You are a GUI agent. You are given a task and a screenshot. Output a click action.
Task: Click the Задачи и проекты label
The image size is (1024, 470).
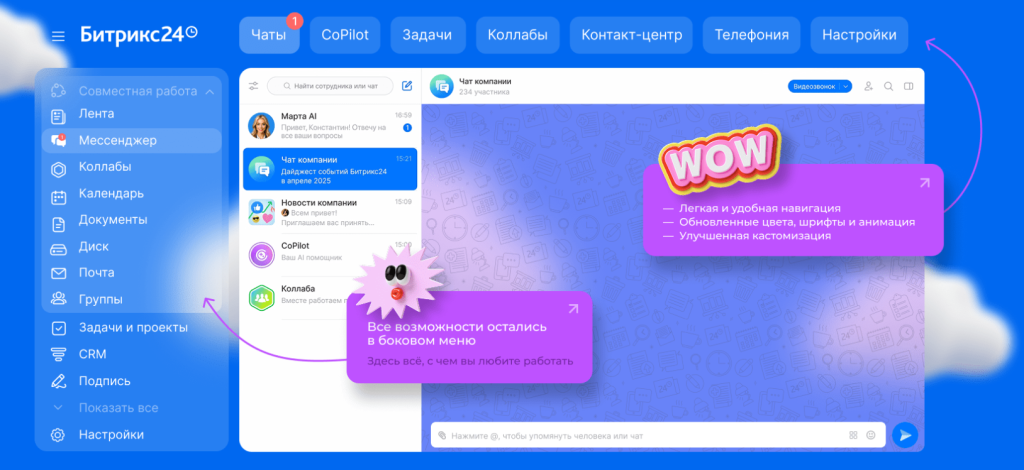(x=133, y=328)
